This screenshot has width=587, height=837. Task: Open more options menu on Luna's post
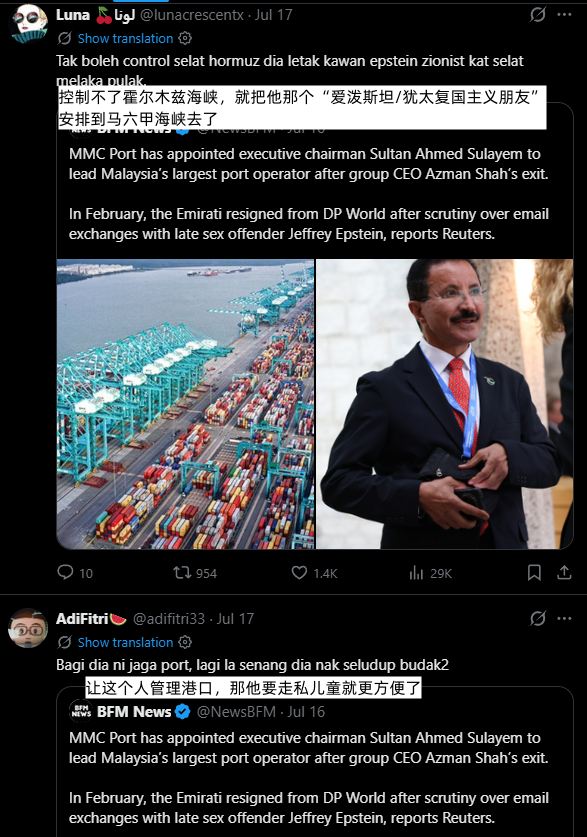click(565, 14)
